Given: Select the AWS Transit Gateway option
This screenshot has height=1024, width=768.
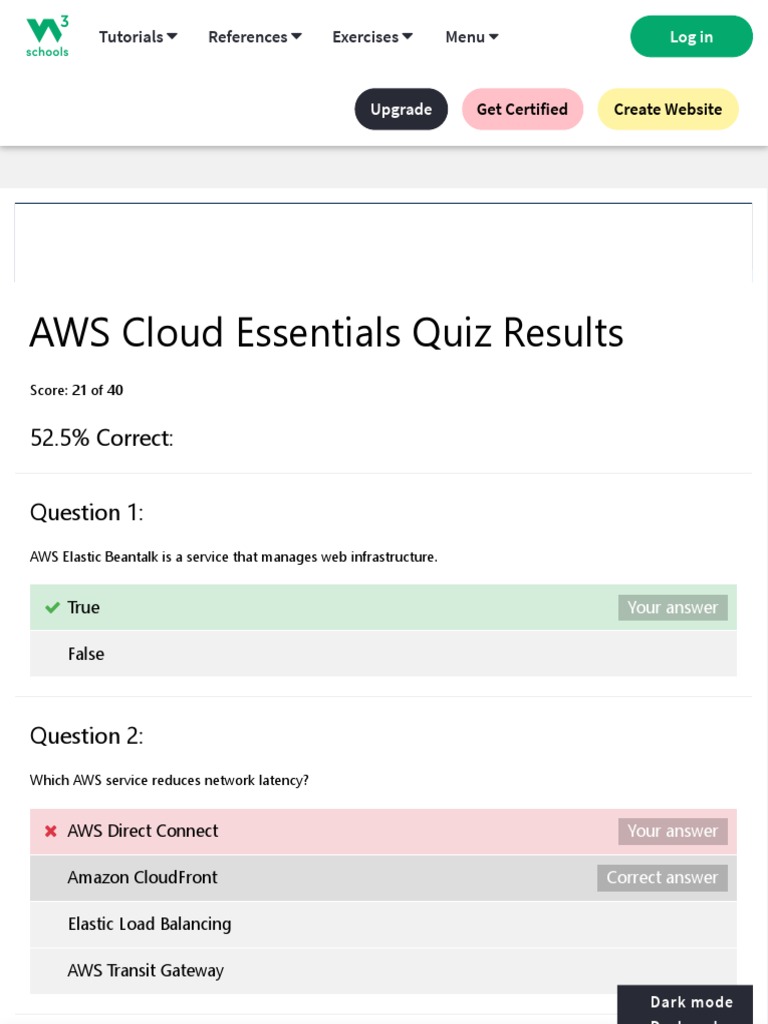Looking at the screenshot, I should coord(383,970).
